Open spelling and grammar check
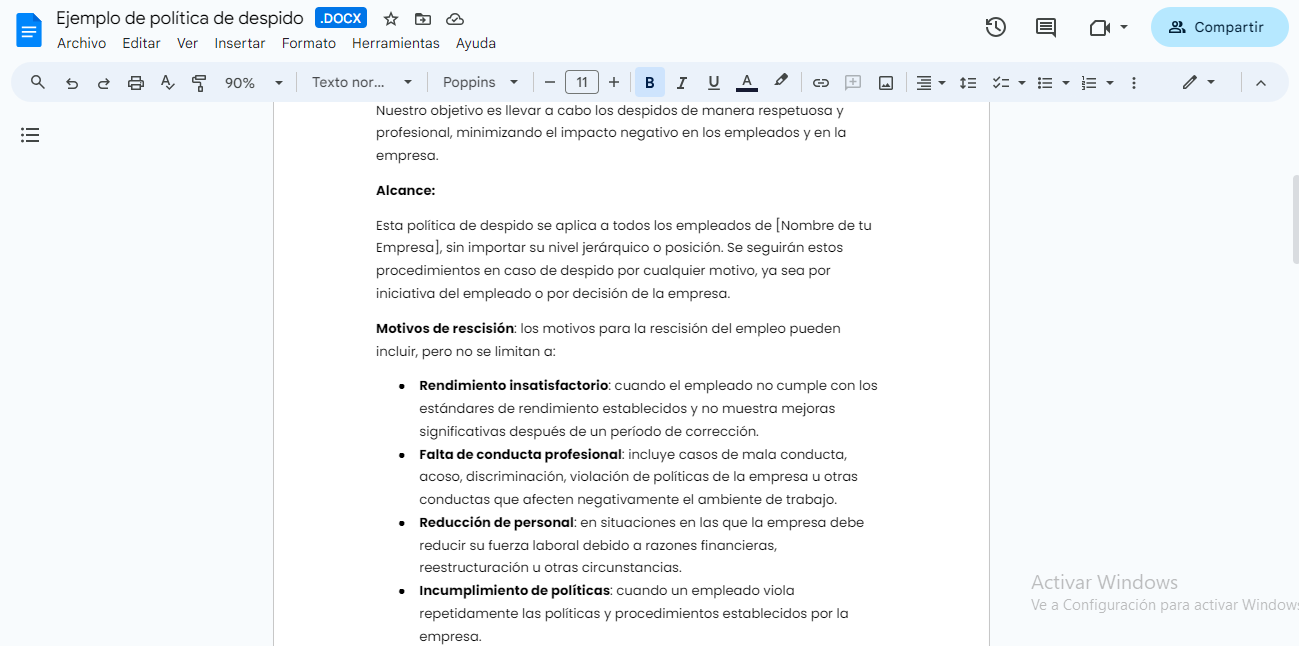The image size is (1299, 646). point(167,82)
